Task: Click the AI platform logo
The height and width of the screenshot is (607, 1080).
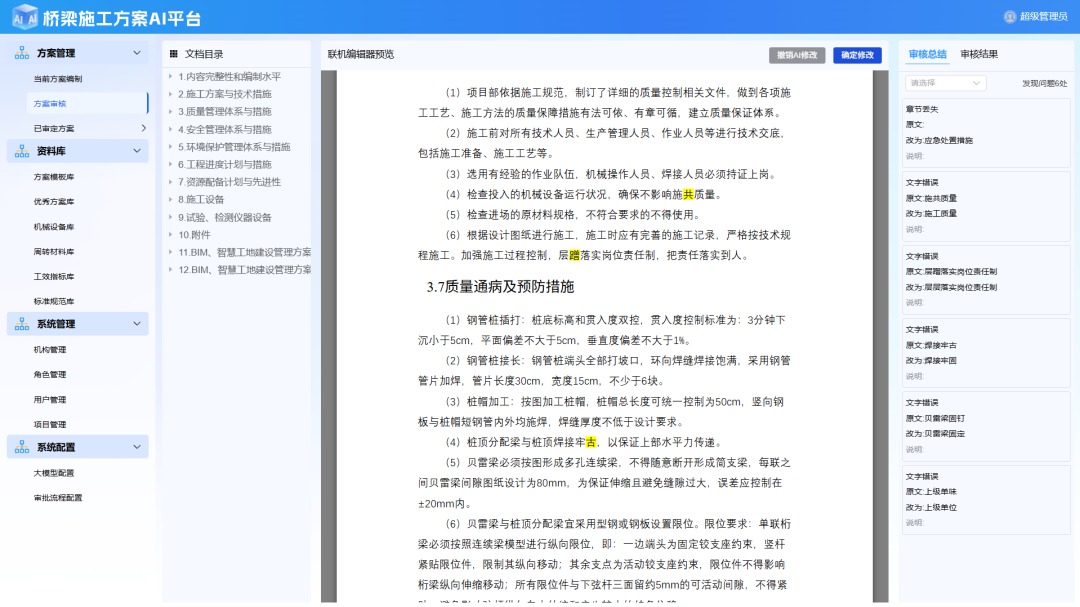Action: 26,18
